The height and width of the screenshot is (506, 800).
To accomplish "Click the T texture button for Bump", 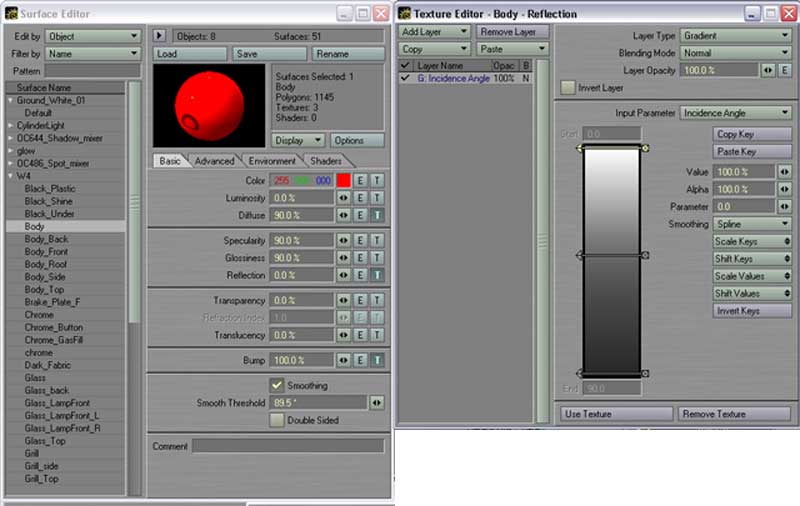I will (x=377, y=360).
